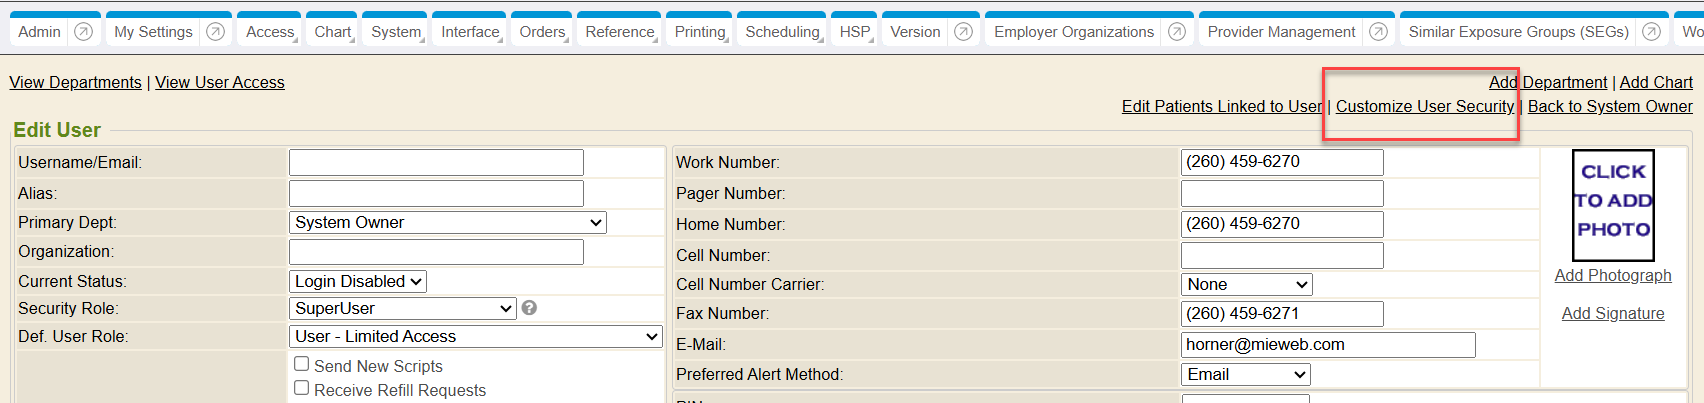Click the Username/Email input field
1704x403 pixels.
[436, 162]
